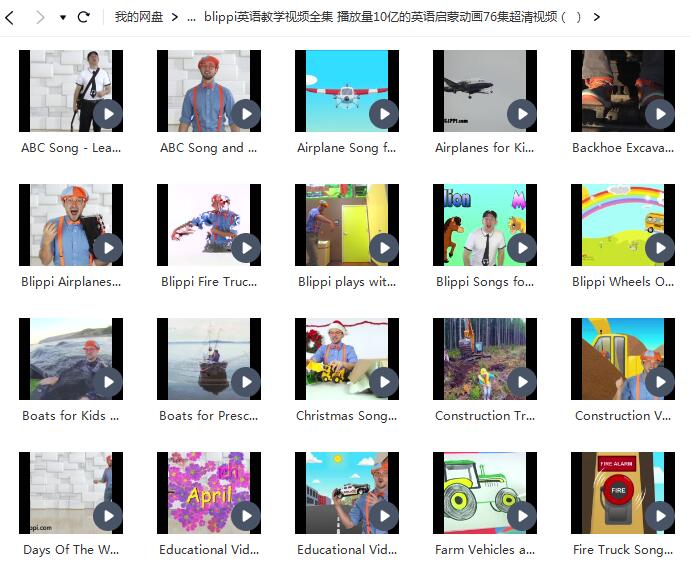Open the 我的网盘 breadcrumb

[x=139, y=17]
